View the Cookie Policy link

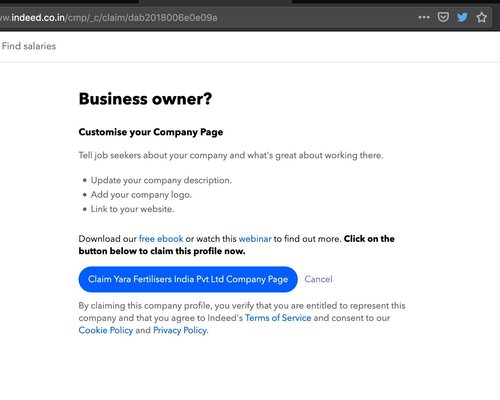(x=106, y=330)
